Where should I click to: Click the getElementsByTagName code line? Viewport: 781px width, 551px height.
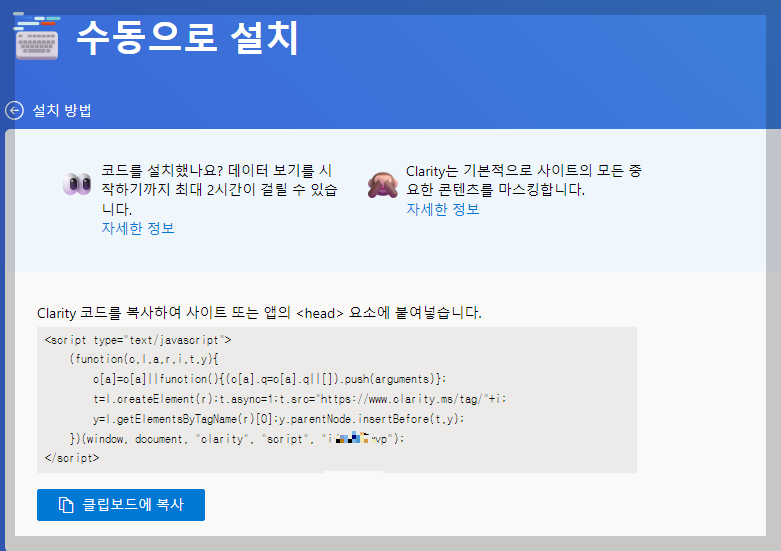point(278,419)
